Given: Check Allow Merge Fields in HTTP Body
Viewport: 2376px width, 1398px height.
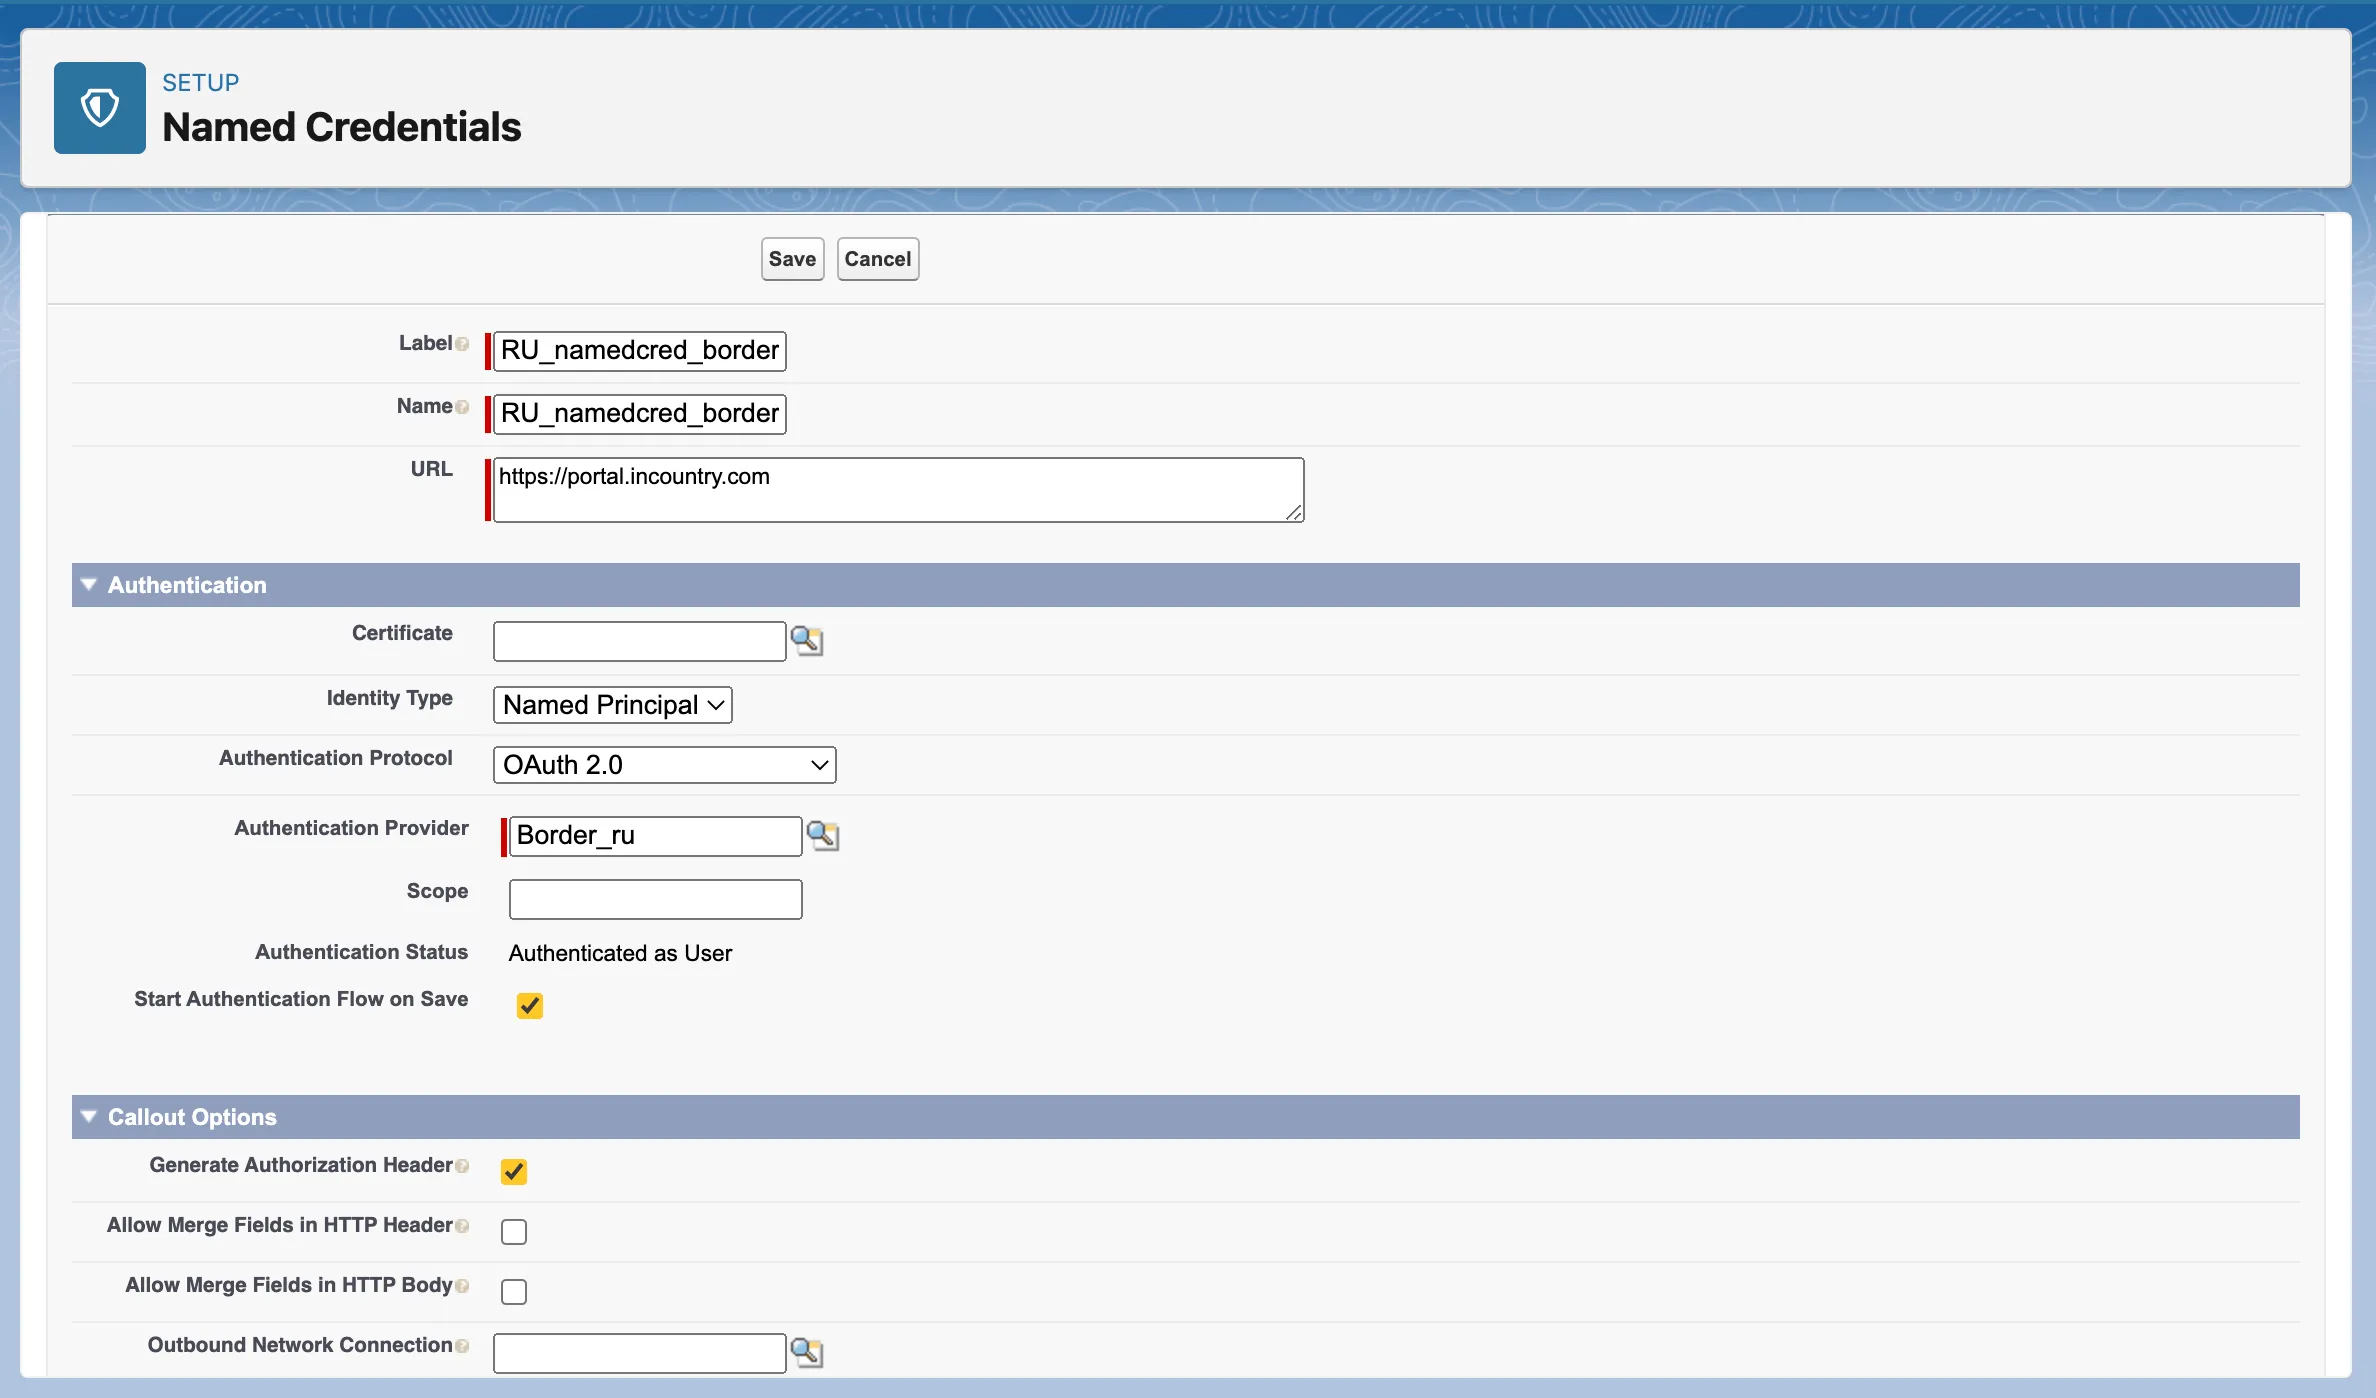Looking at the screenshot, I should tap(514, 1291).
